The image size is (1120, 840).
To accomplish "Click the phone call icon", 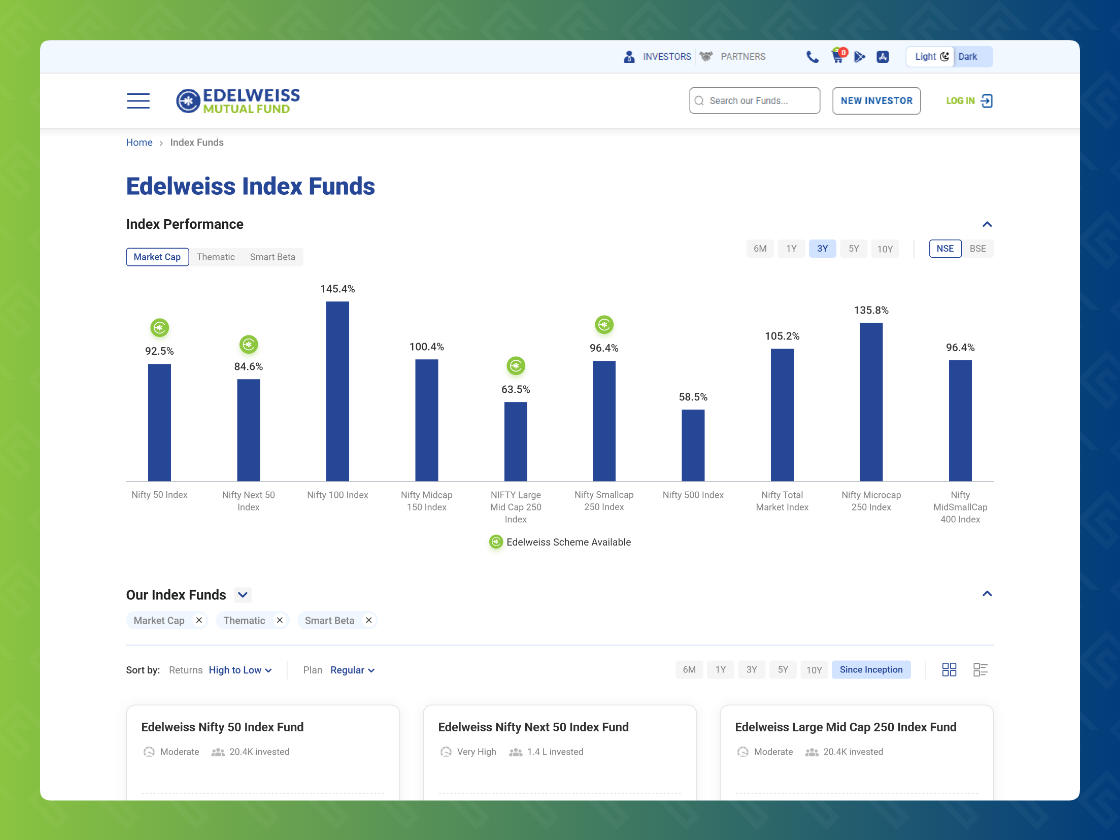I will coord(812,57).
